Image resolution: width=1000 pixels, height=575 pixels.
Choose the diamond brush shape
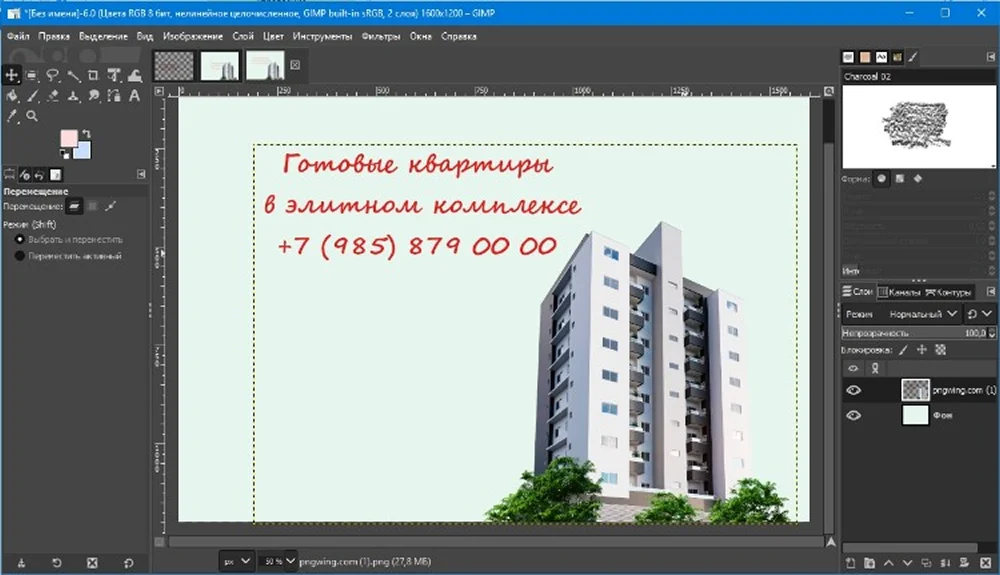pos(918,179)
